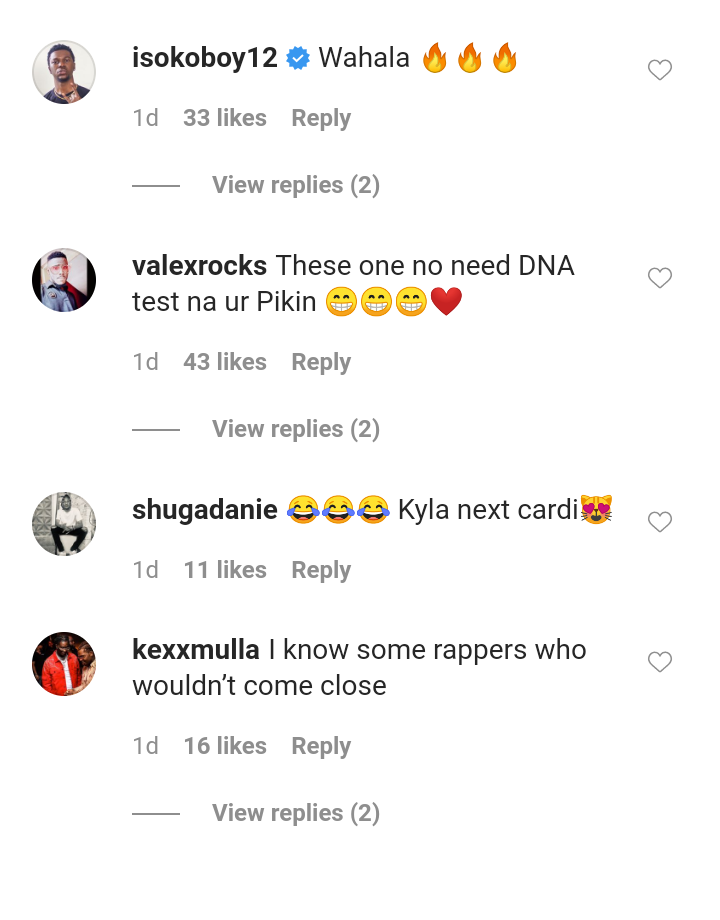Open the 11 likes list on shugadanie's comment
Image resolution: width=720 pixels, height=920 pixels.
pyautogui.click(x=224, y=569)
